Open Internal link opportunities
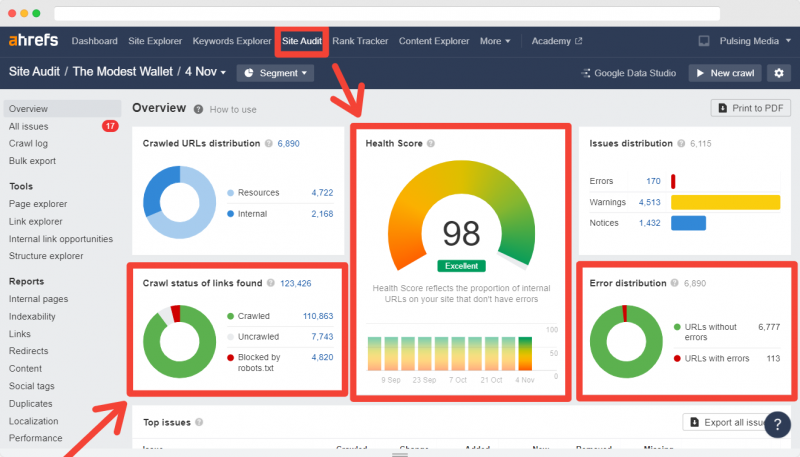This screenshot has height=457, width=800. pos(61,239)
